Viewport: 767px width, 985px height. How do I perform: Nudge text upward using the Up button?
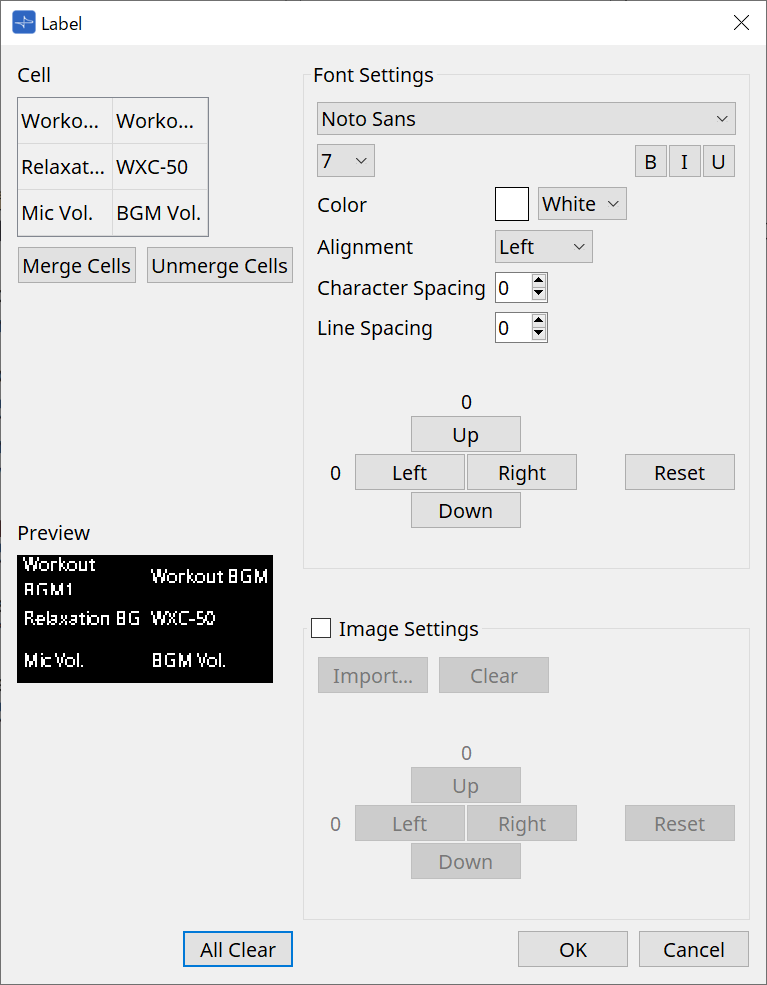click(465, 434)
